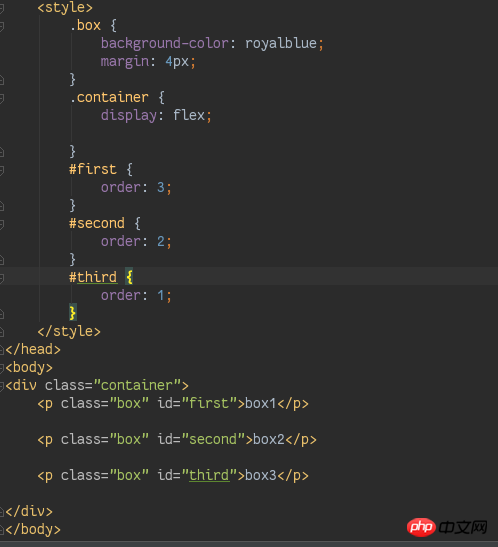Click the order 3 value
The height and width of the screenshot is (547, 498).
pyautogui.click(x=160, y=187)
